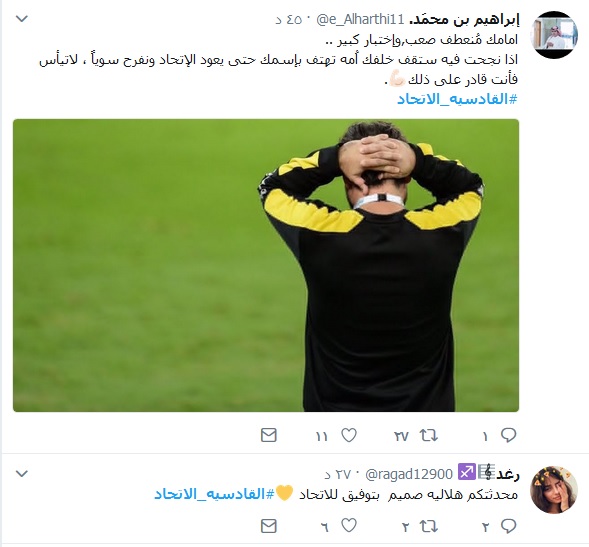Viewport: 589px width, 547px height.
Task: Open Ibrahim's profile avatar picture
Action: pos(554,35)
